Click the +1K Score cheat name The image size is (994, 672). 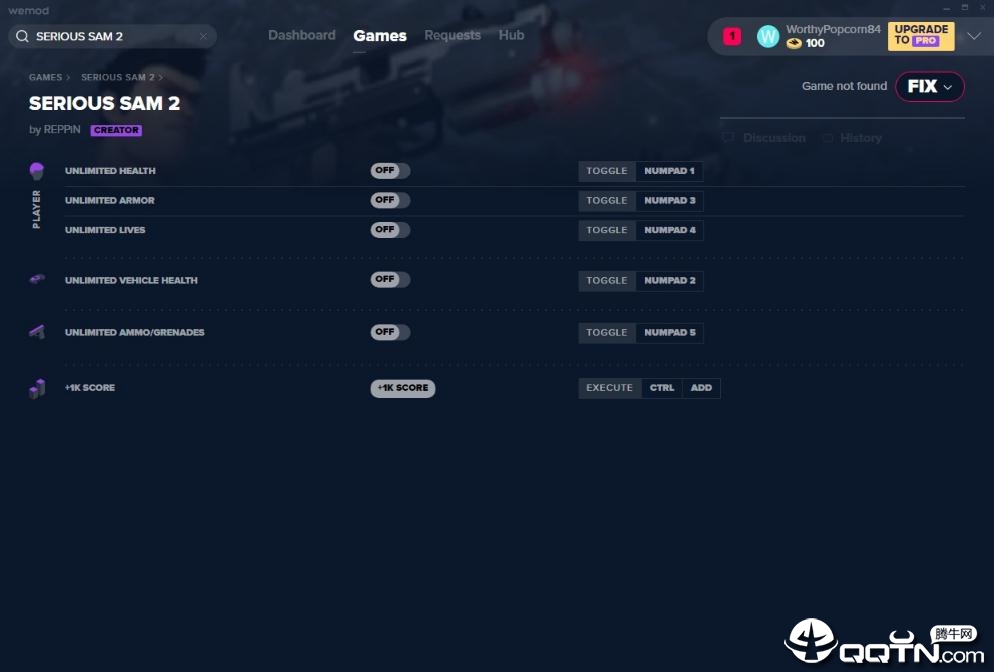(90, 388)
